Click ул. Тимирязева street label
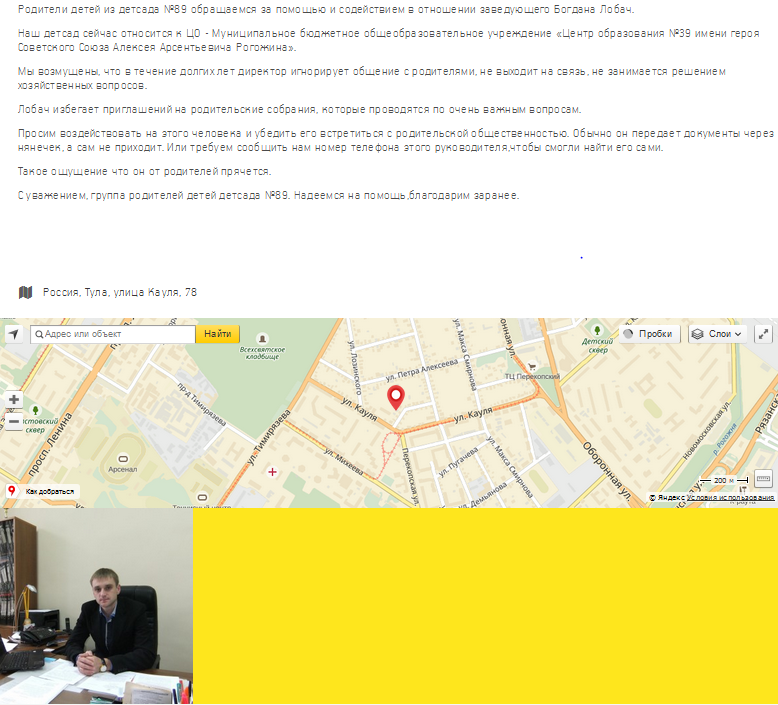Viewport: 778px width, 705px height. pyautogui.click(x=269, y=437)
